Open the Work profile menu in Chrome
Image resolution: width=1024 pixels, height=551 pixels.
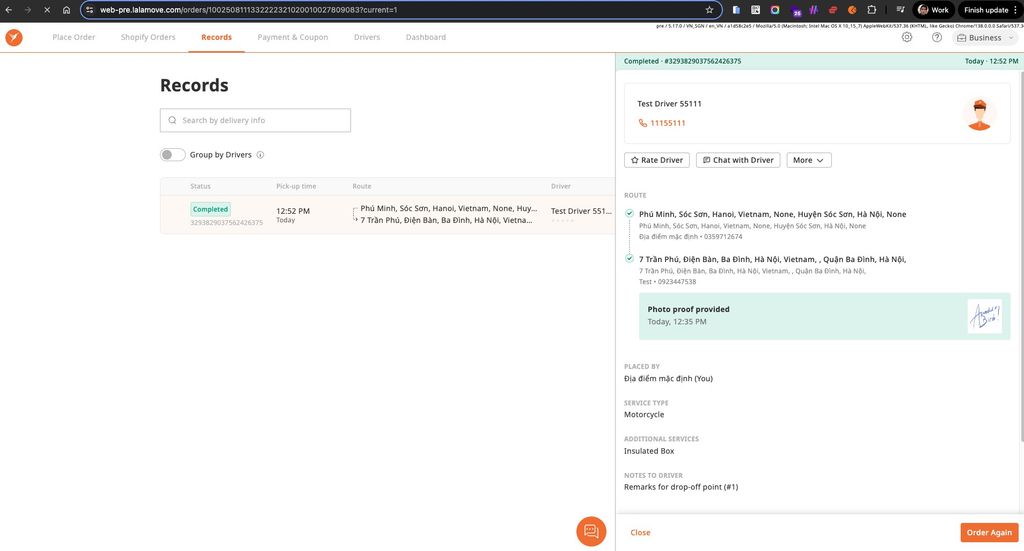(x=933, y=10)
